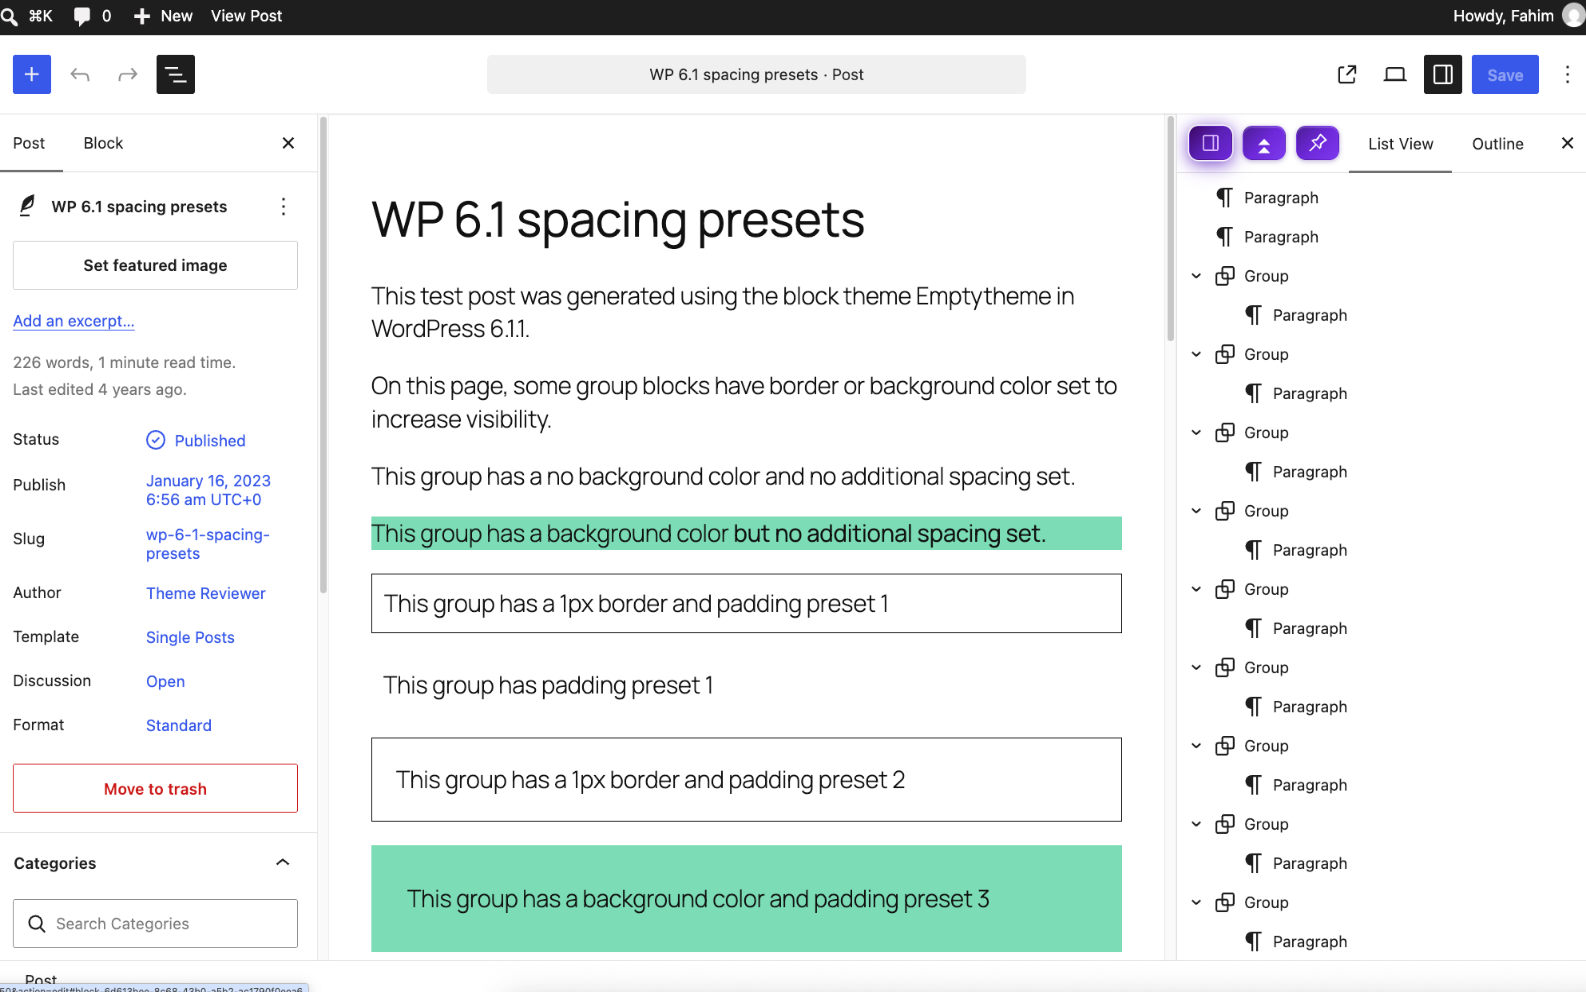Open the comments bubble in the admin bar

82,16
